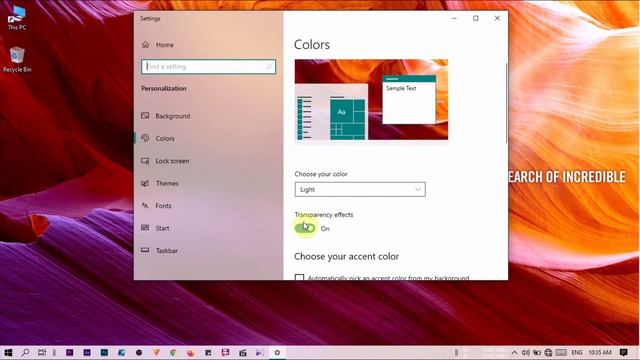Click the Settings window vertical scrollbar
The image size is (640, 360).
coord(506,102)
